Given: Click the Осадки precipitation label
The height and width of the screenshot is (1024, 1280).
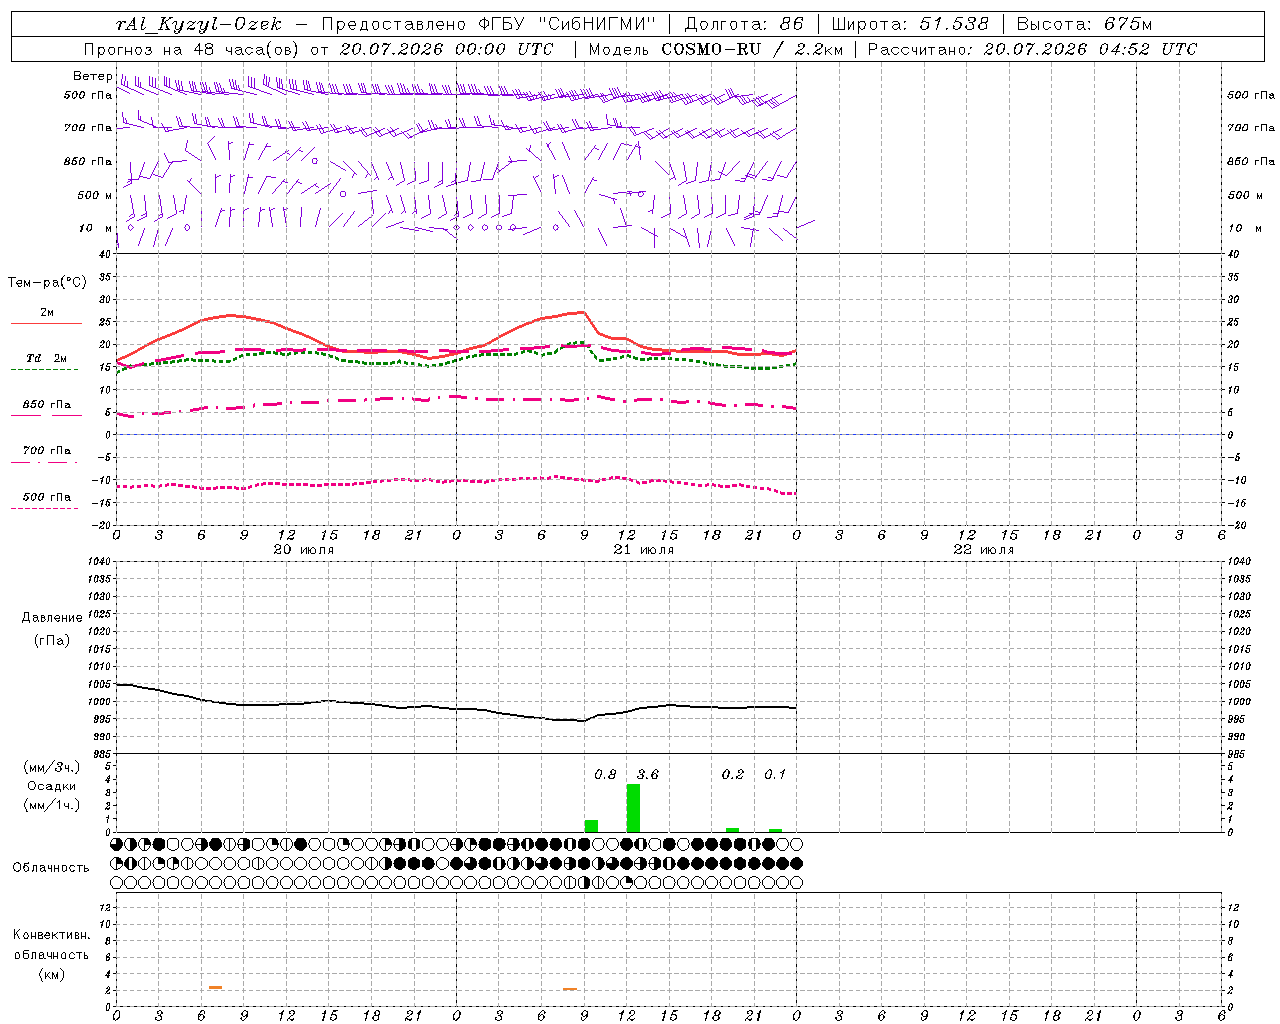Looking at the screenshot, I should [51, 786].
